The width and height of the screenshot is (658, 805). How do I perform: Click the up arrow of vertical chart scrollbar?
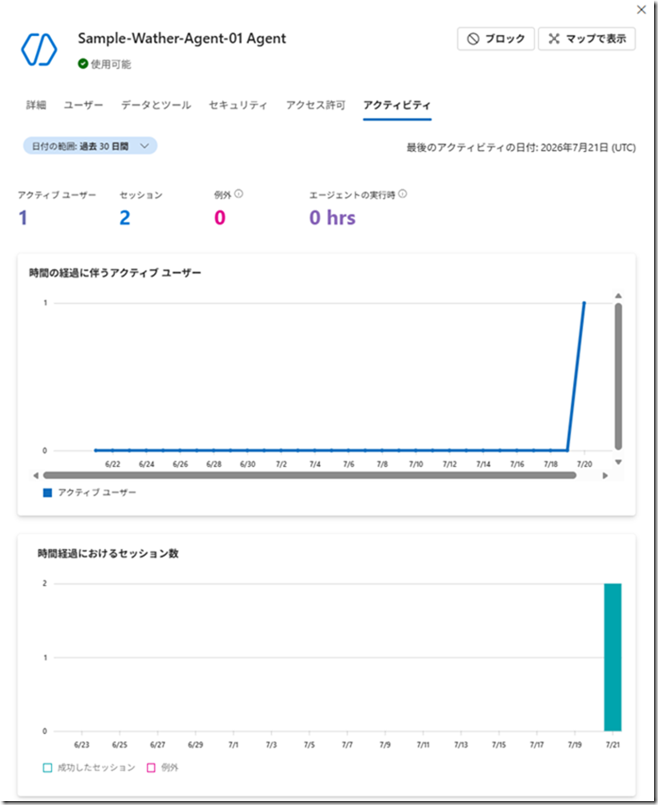tap(618, 296)
